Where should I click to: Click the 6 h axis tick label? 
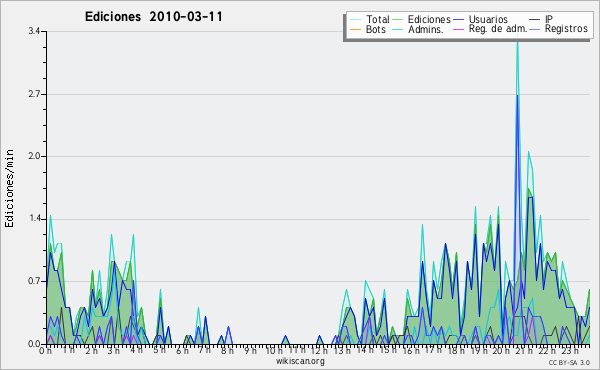coord(183,350)
